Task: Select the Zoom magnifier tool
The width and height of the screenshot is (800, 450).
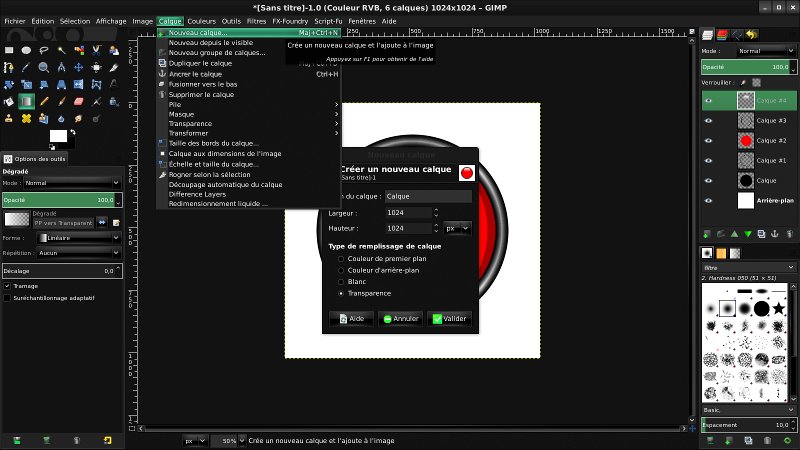Action: point(44,67)
